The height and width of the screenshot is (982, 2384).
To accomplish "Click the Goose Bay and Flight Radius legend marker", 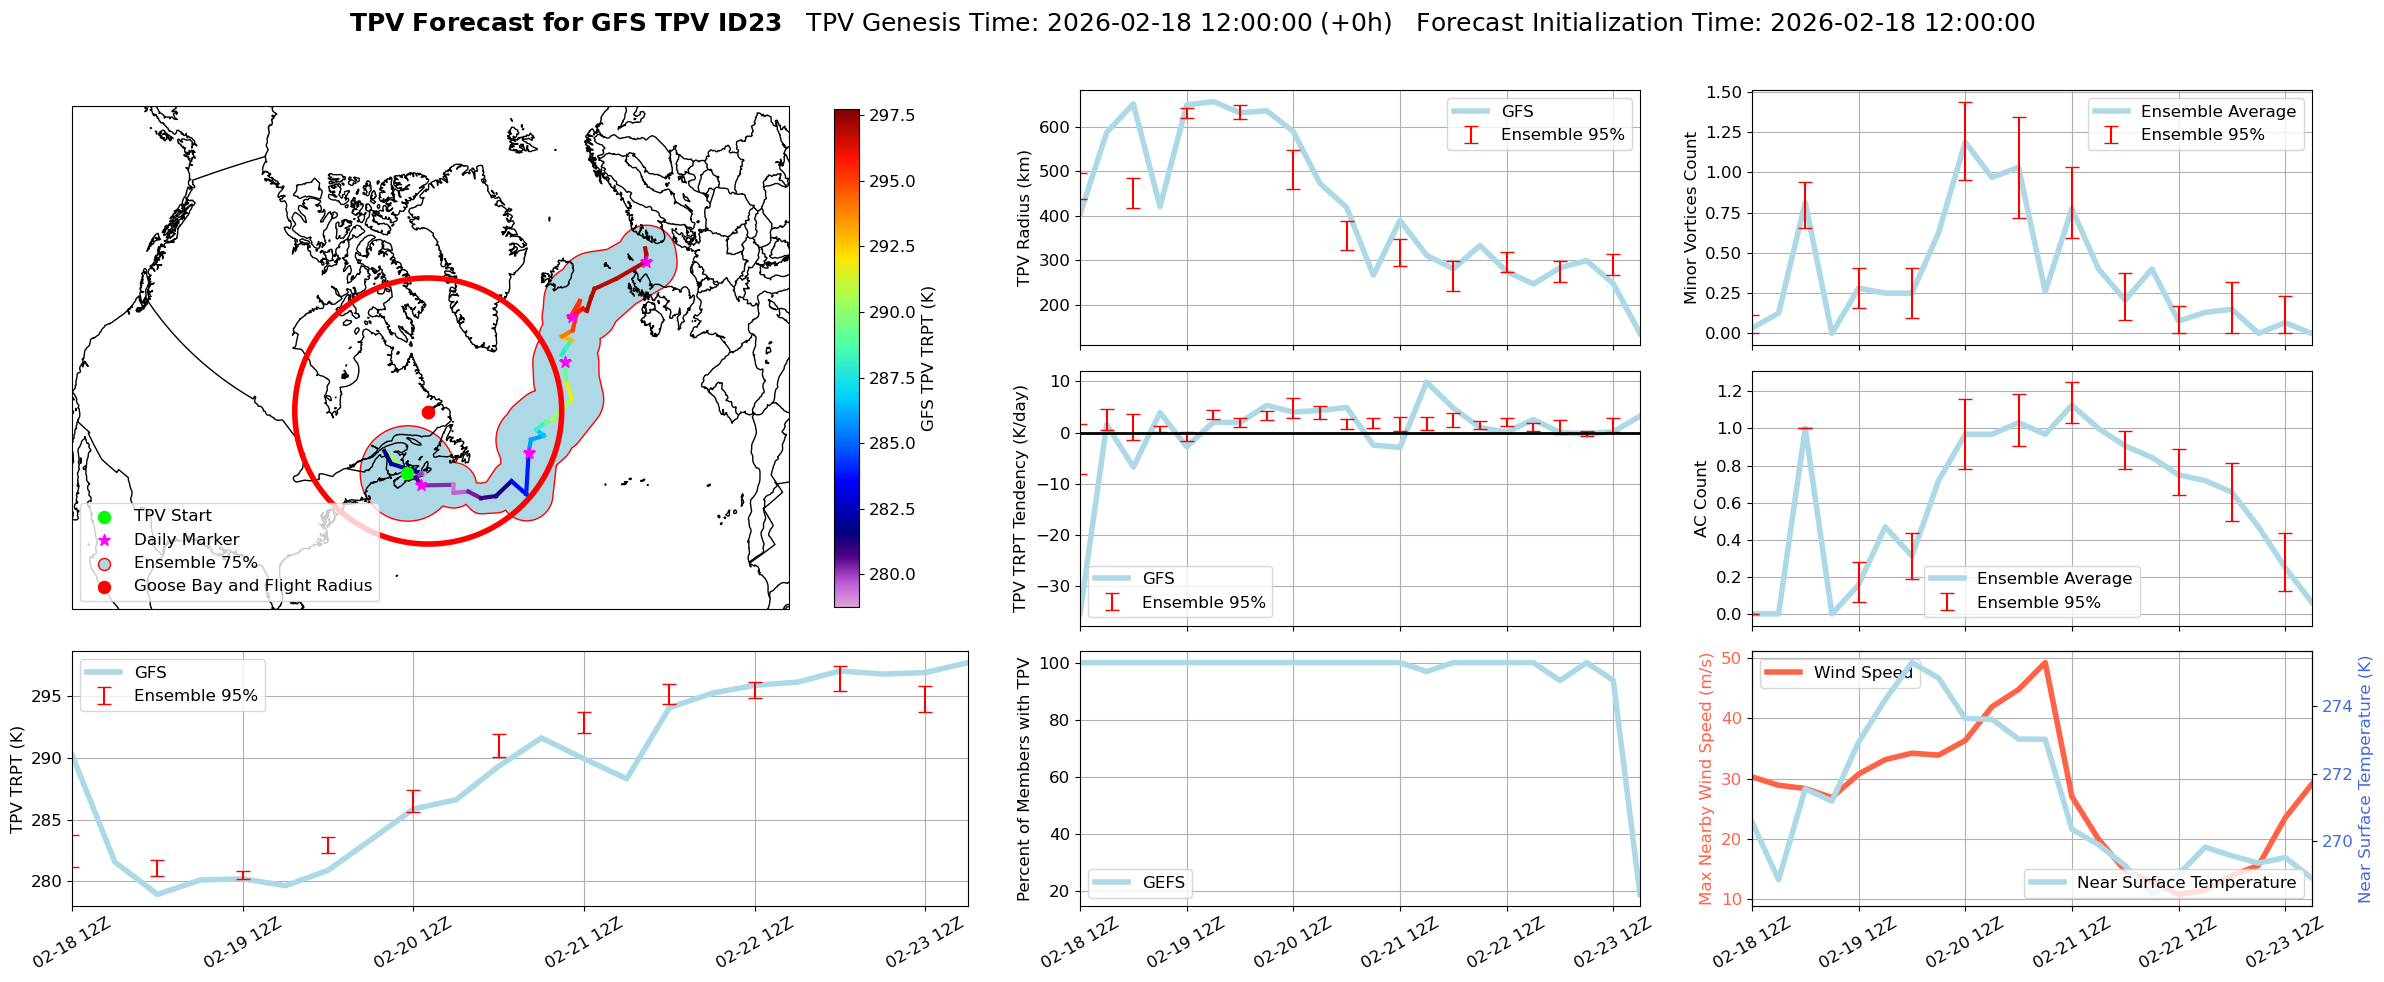I will tap(104, 587).
